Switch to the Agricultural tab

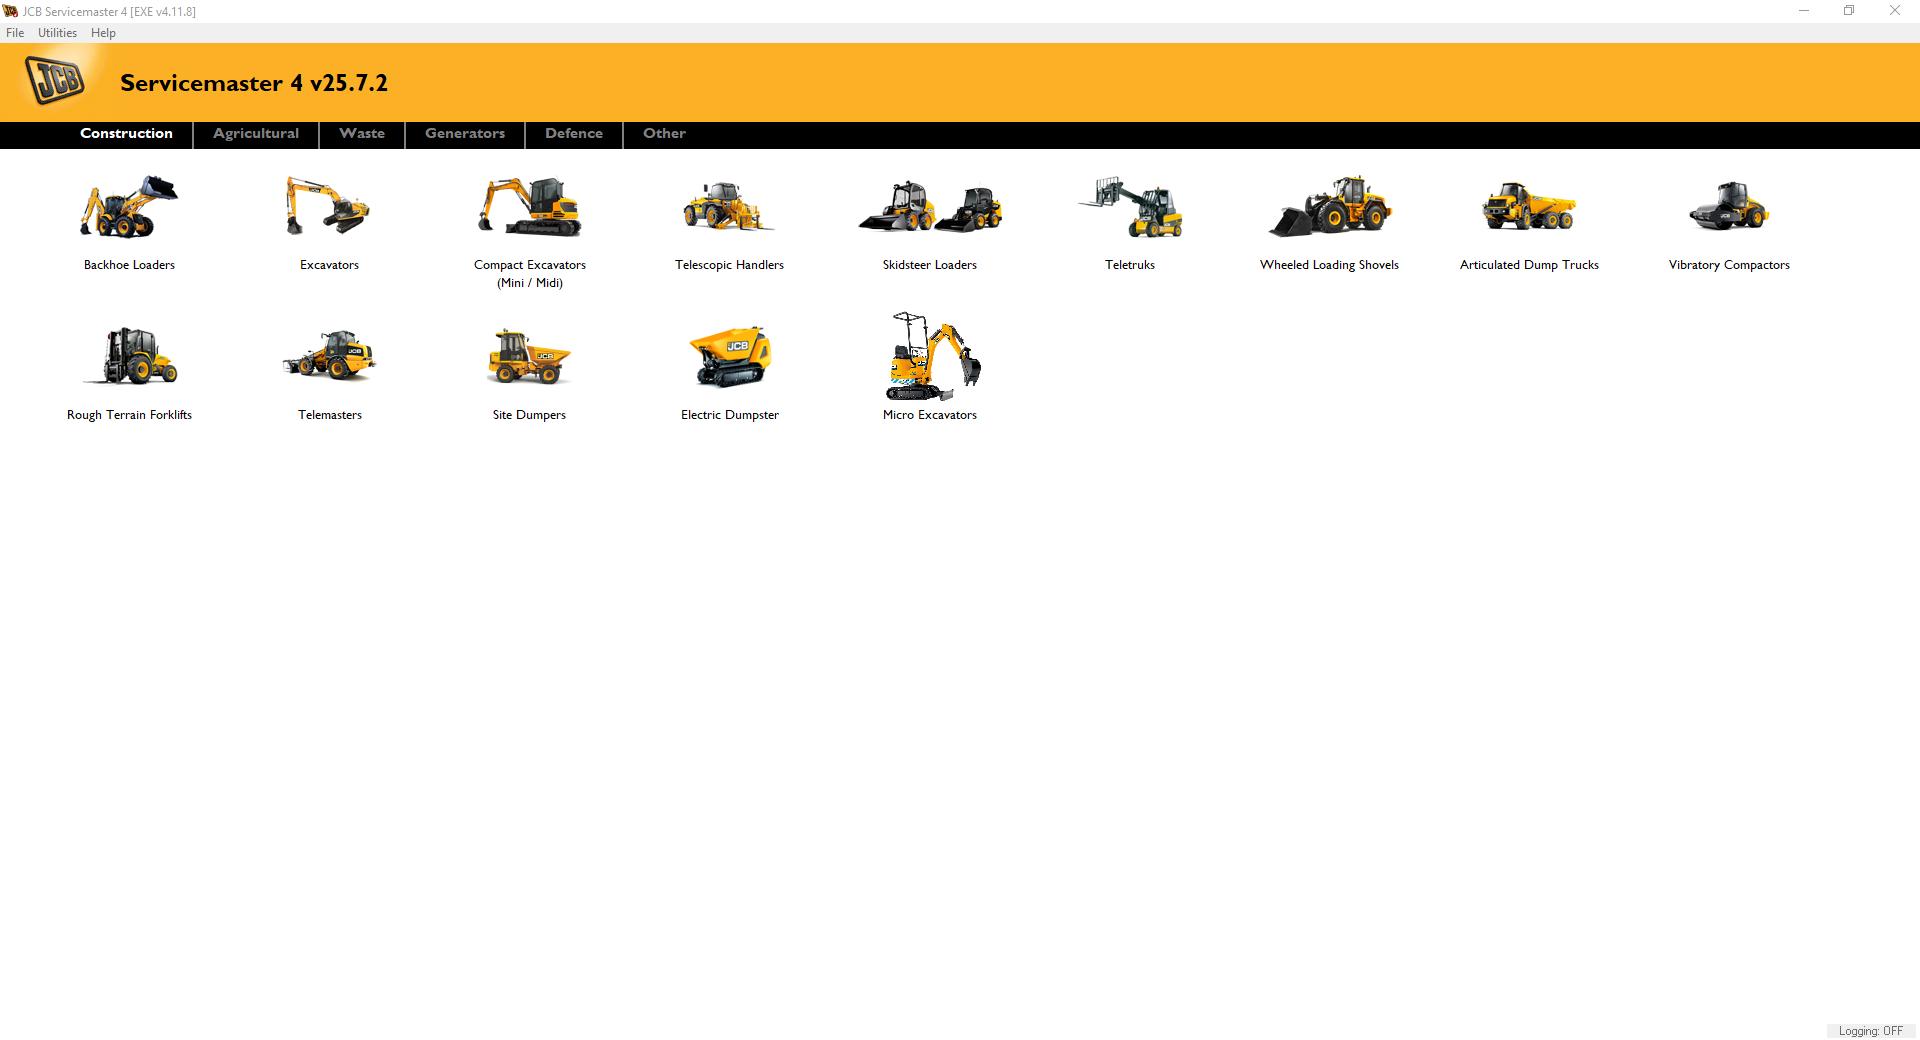256,134
